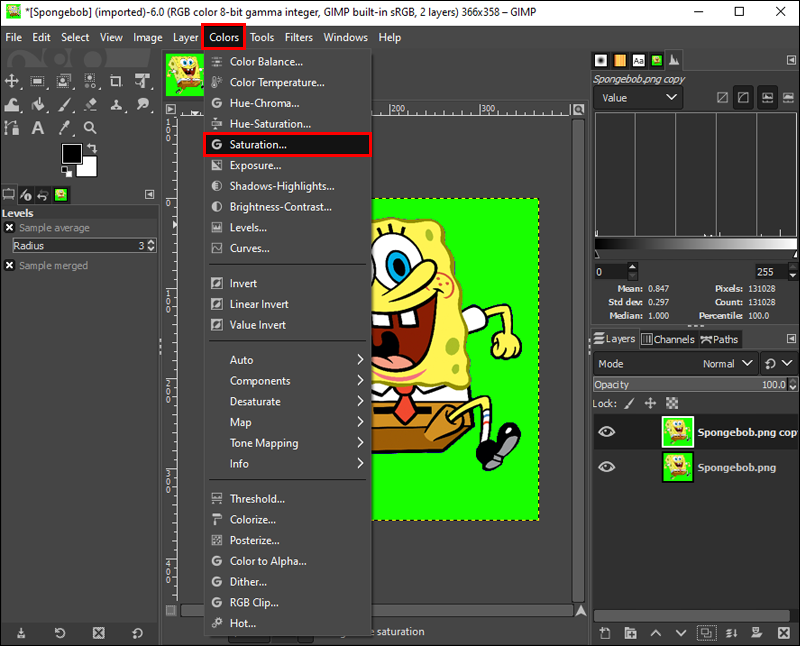Toggle visibility of Spongebob.png layer
Image resolution: width=800 pixels, height=646 pixels.
tap(606, 467)
